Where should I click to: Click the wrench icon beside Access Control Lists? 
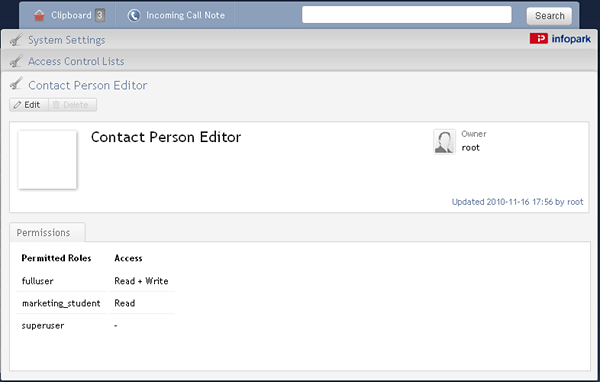[x=16, y=61]
